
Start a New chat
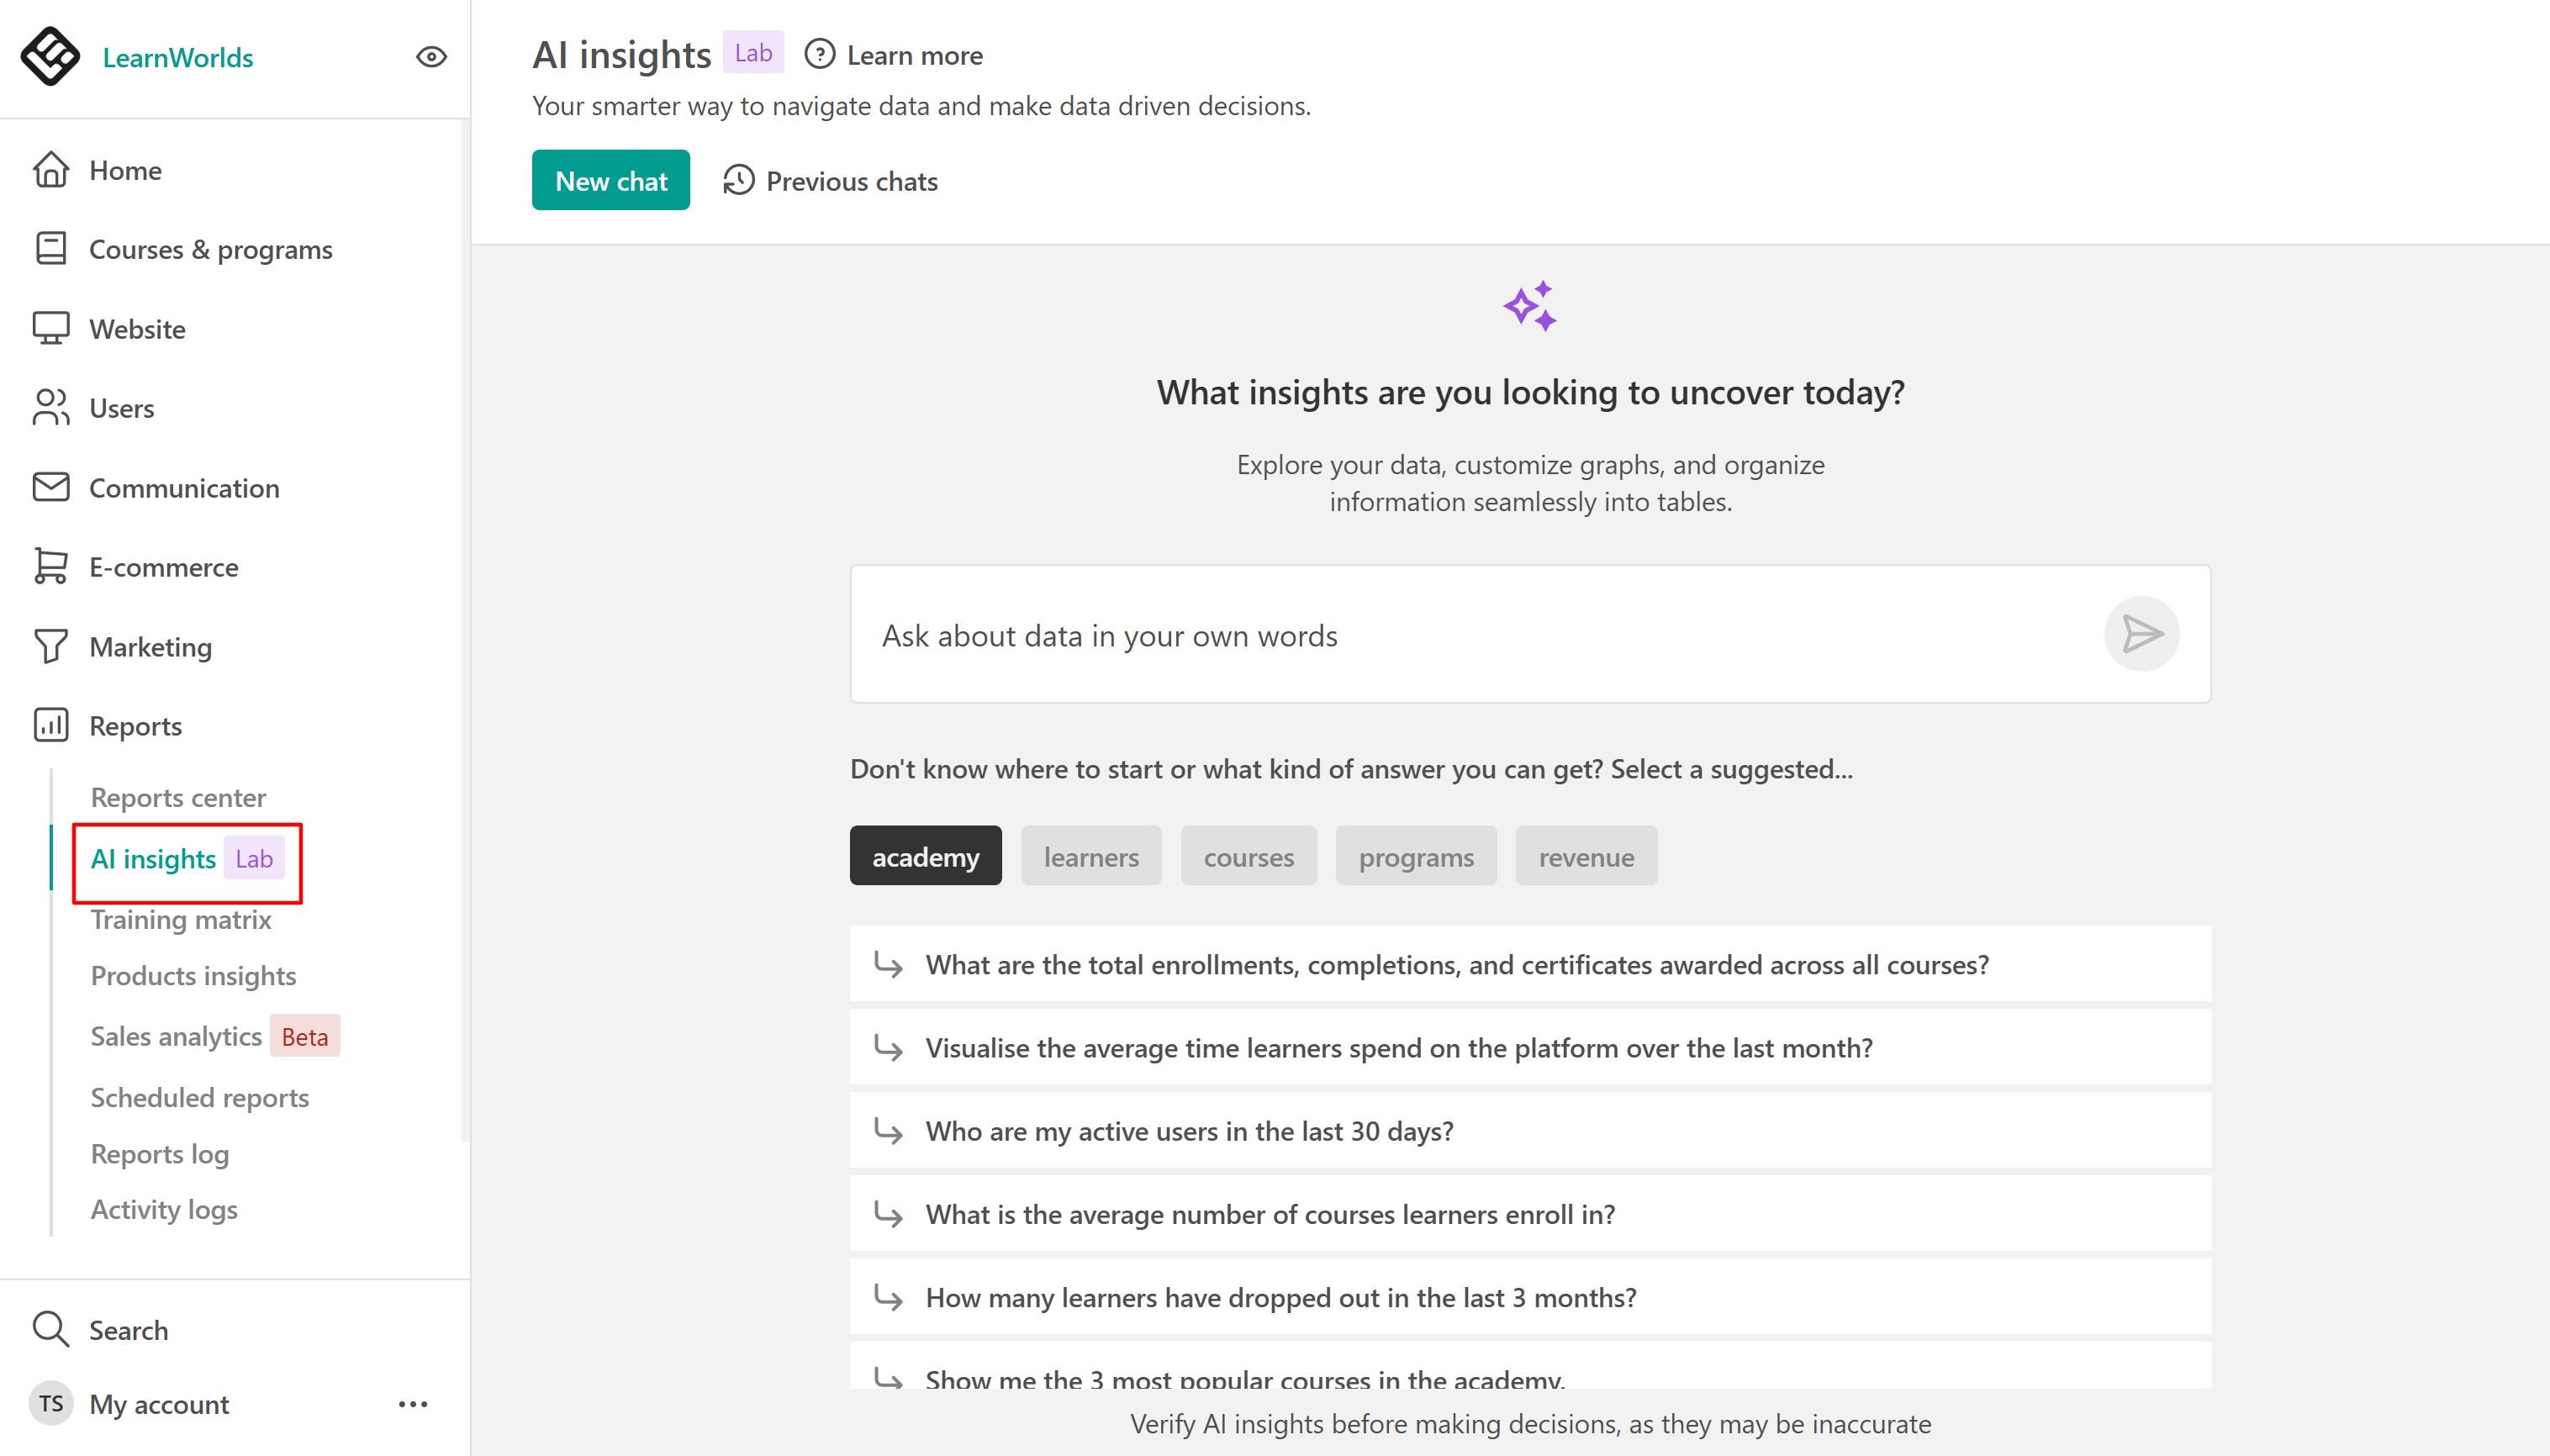coord(610,181)
